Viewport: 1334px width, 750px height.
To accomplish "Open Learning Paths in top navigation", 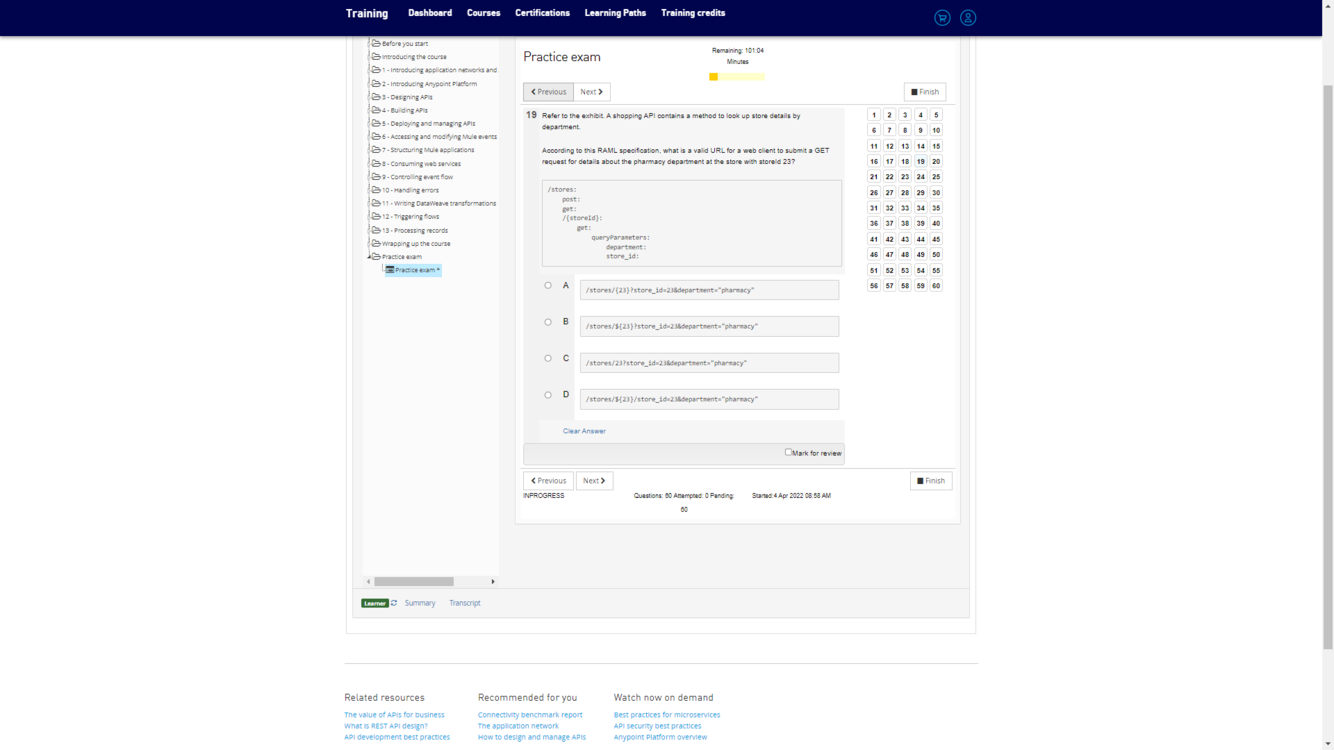I will [615, 13].
